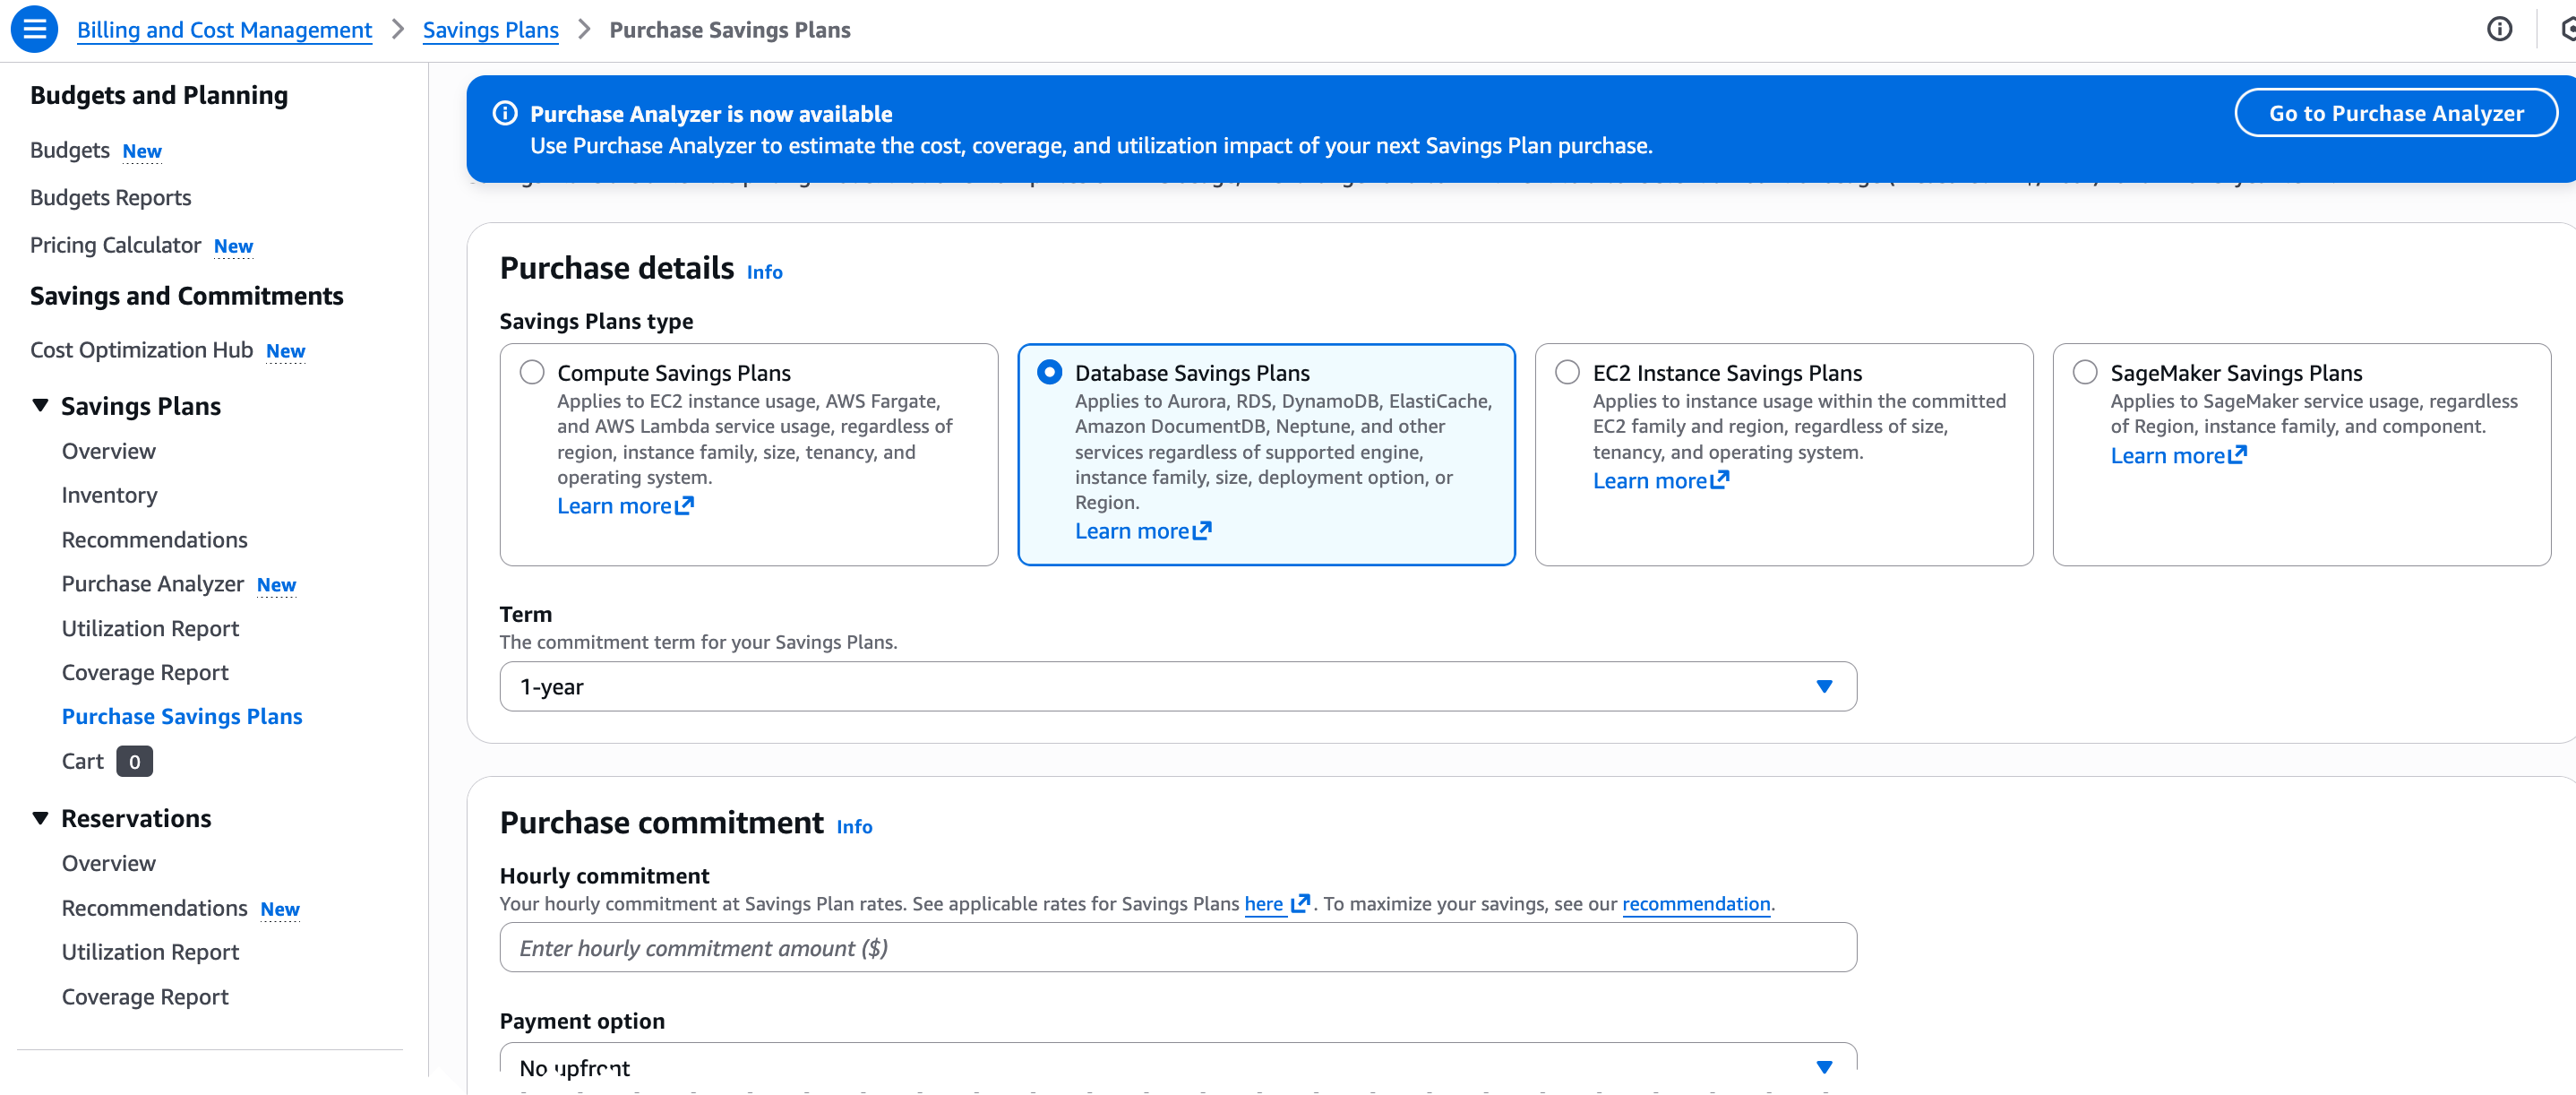Image resolution: width=2576 pixels, height=1095 pixels.
Task: Select the SageMaker Savings Plans option
Action: 2084,371
